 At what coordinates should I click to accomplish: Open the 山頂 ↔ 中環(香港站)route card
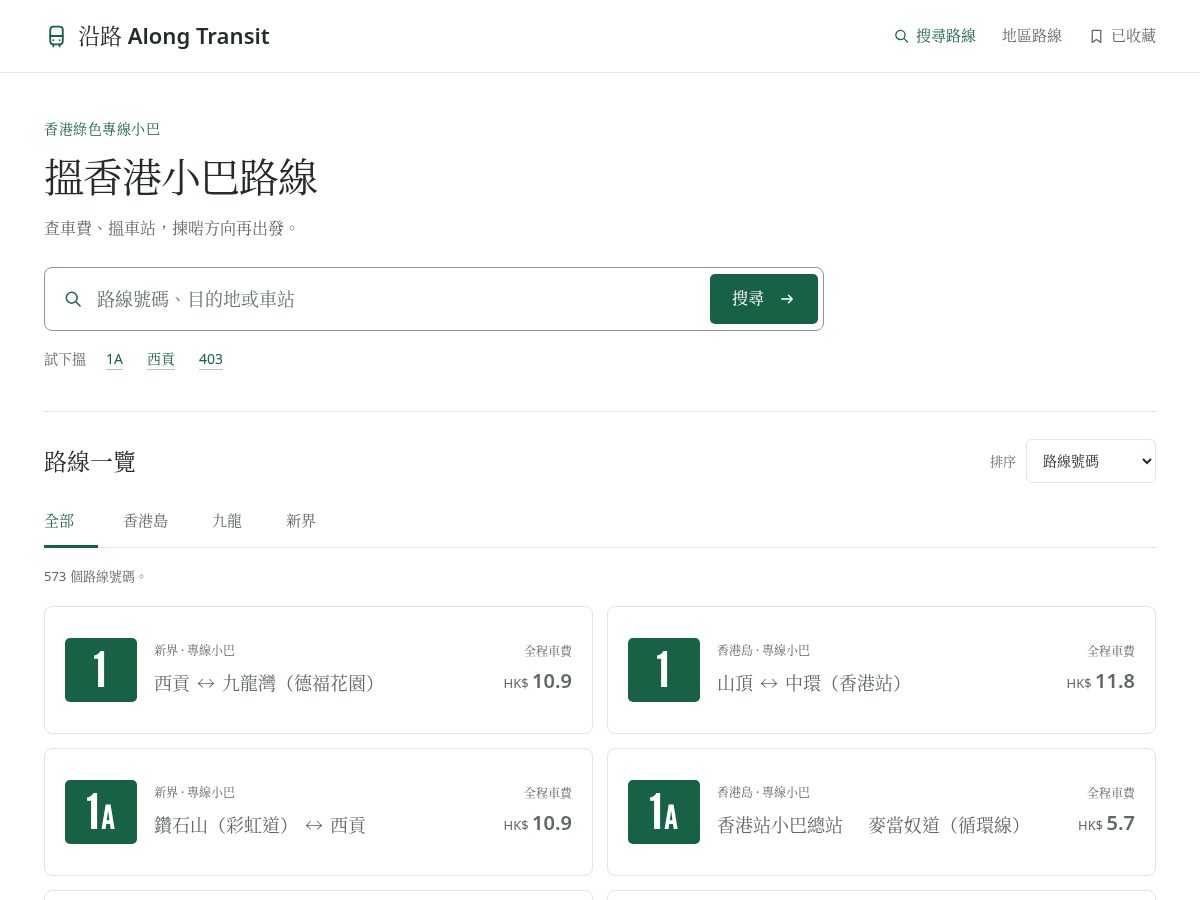click(881, 670)
